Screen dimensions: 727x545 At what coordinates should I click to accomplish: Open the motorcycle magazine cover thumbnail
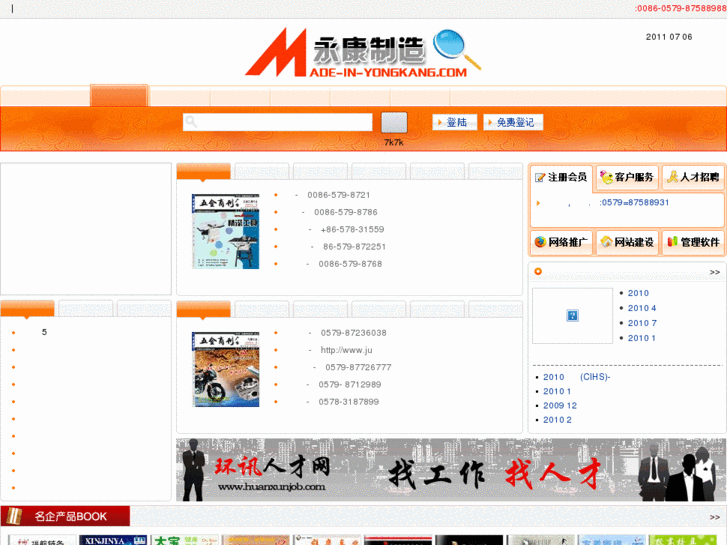(226, 369)
